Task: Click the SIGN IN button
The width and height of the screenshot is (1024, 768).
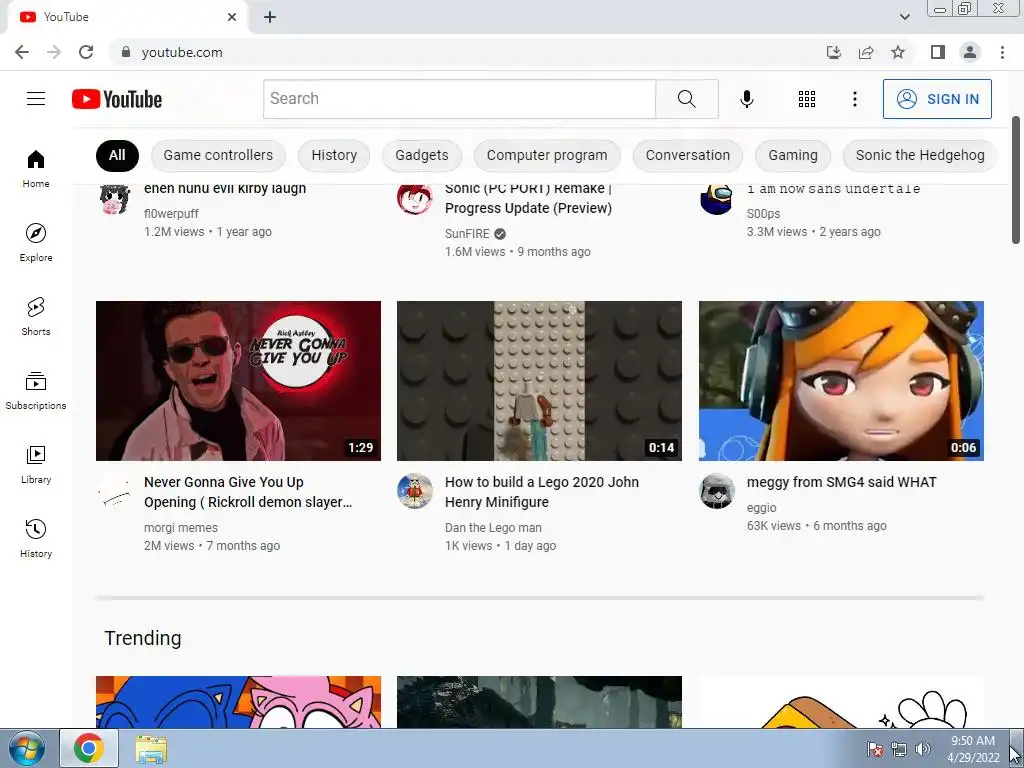Action: point(936,99)
